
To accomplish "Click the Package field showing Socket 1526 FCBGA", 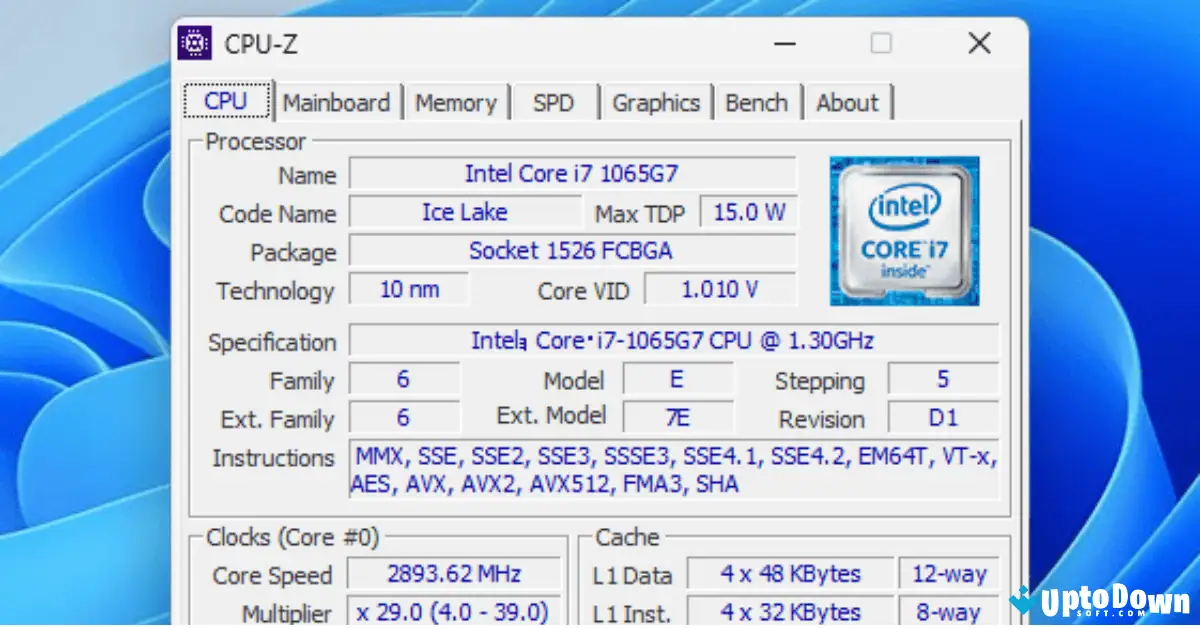I will point(572,250).
